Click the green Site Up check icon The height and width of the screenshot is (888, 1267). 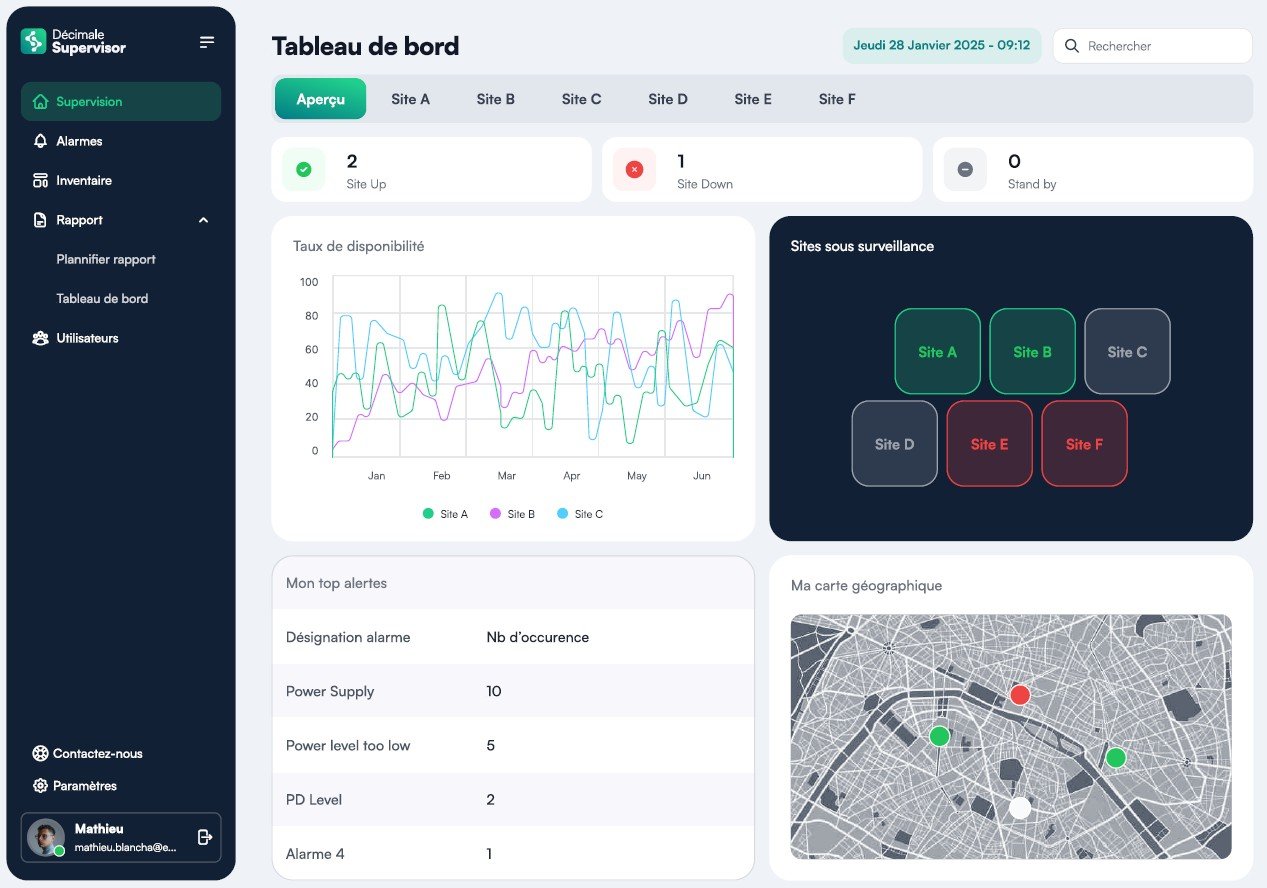[x=304, y=170]
